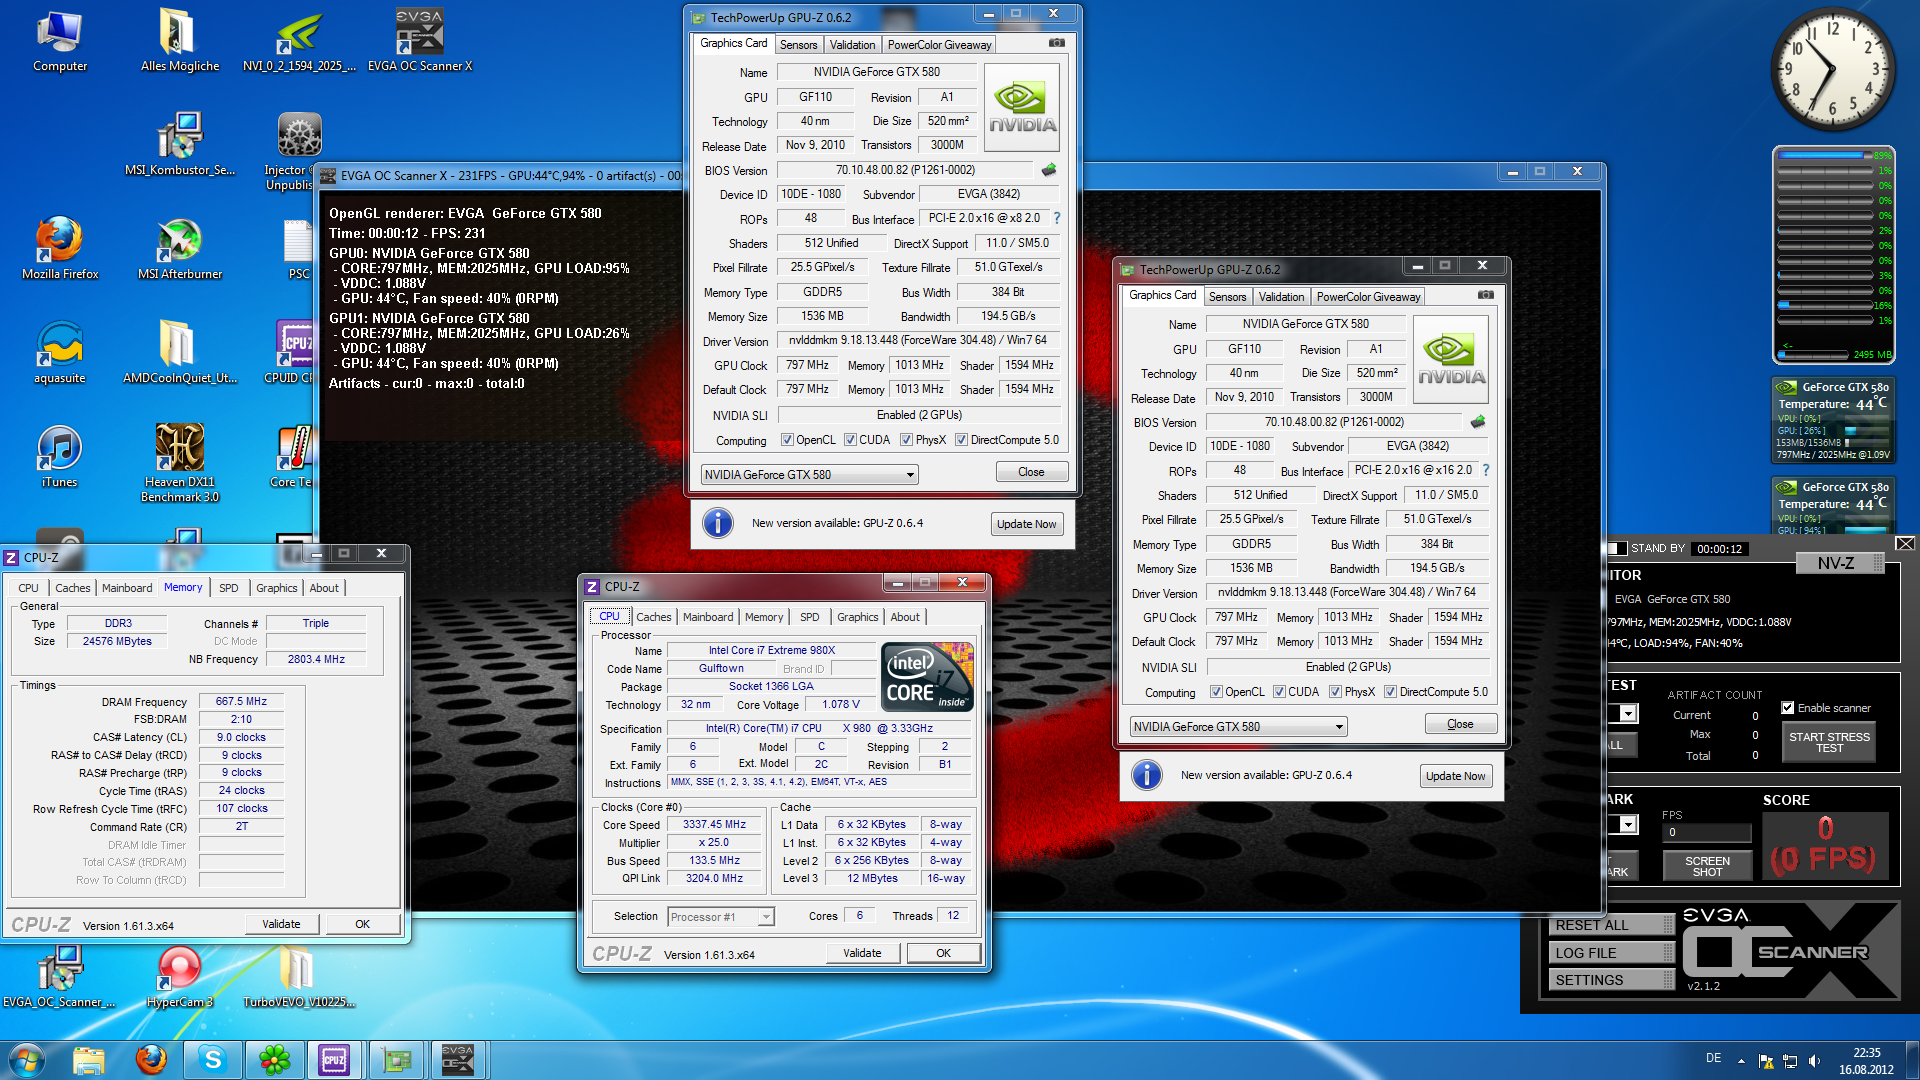Toggle DirectCompute 5.0 checkbox in upper GPU-Z

[x=961, y=440]
